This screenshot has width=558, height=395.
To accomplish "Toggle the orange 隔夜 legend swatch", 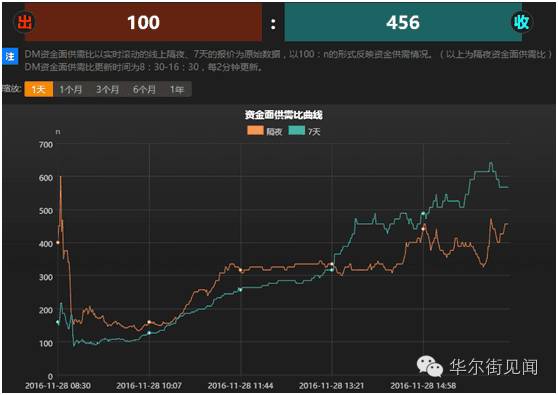I will (x=255, y=131).
